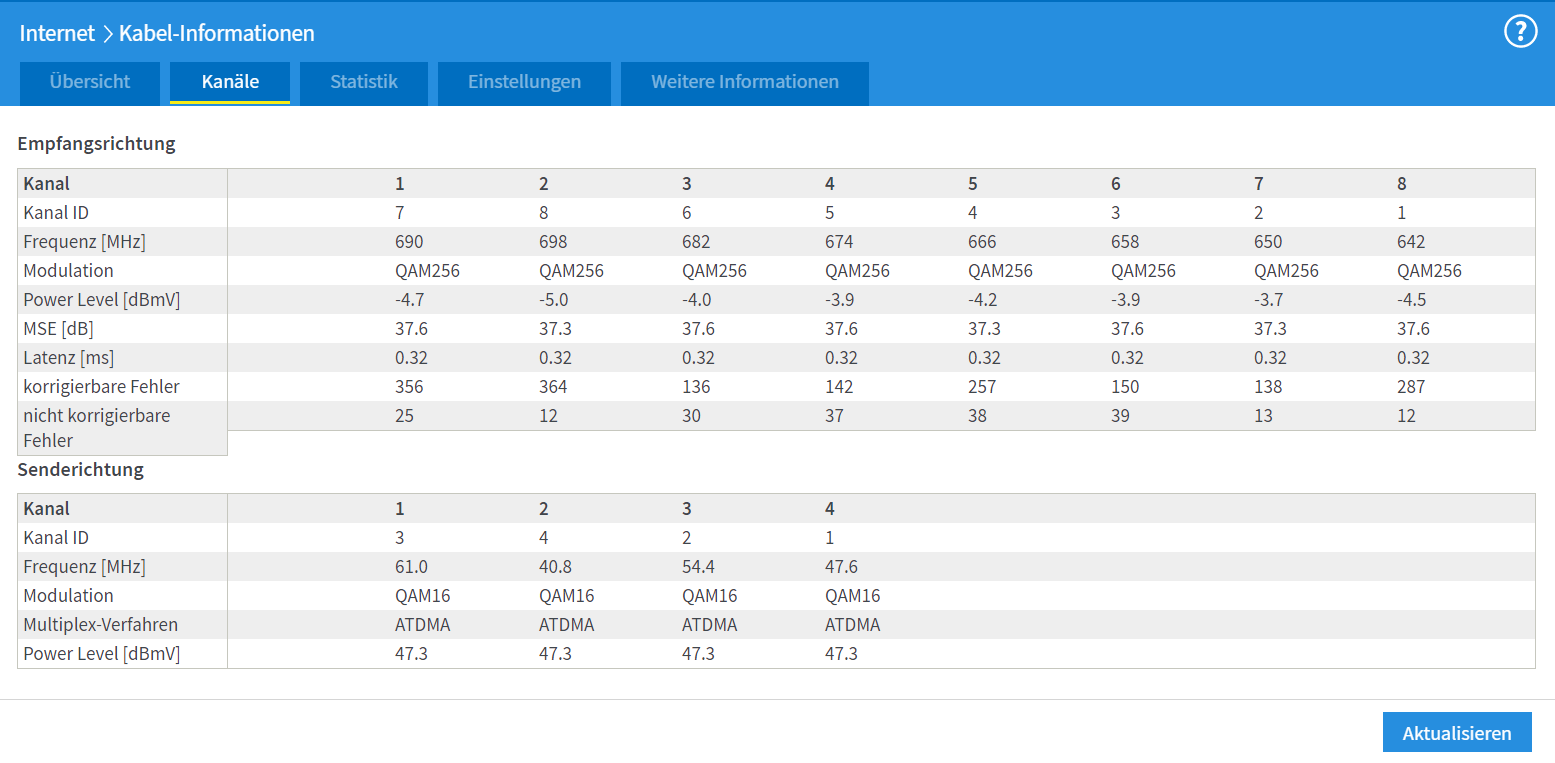
Task: Click uncorrectable errors value 39
Action: point(1121,416)
